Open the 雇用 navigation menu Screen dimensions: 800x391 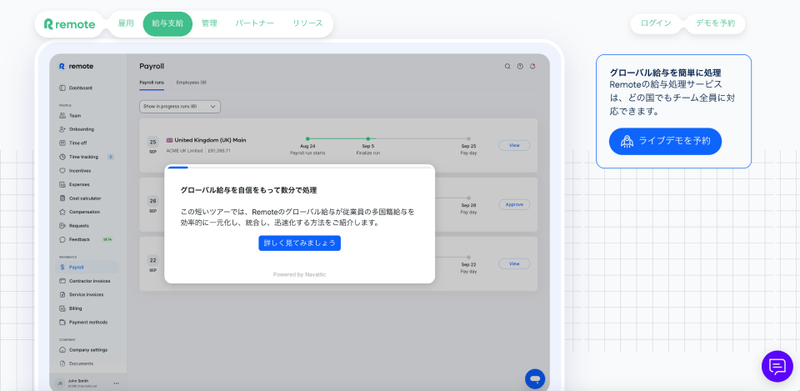click(126, 23)
